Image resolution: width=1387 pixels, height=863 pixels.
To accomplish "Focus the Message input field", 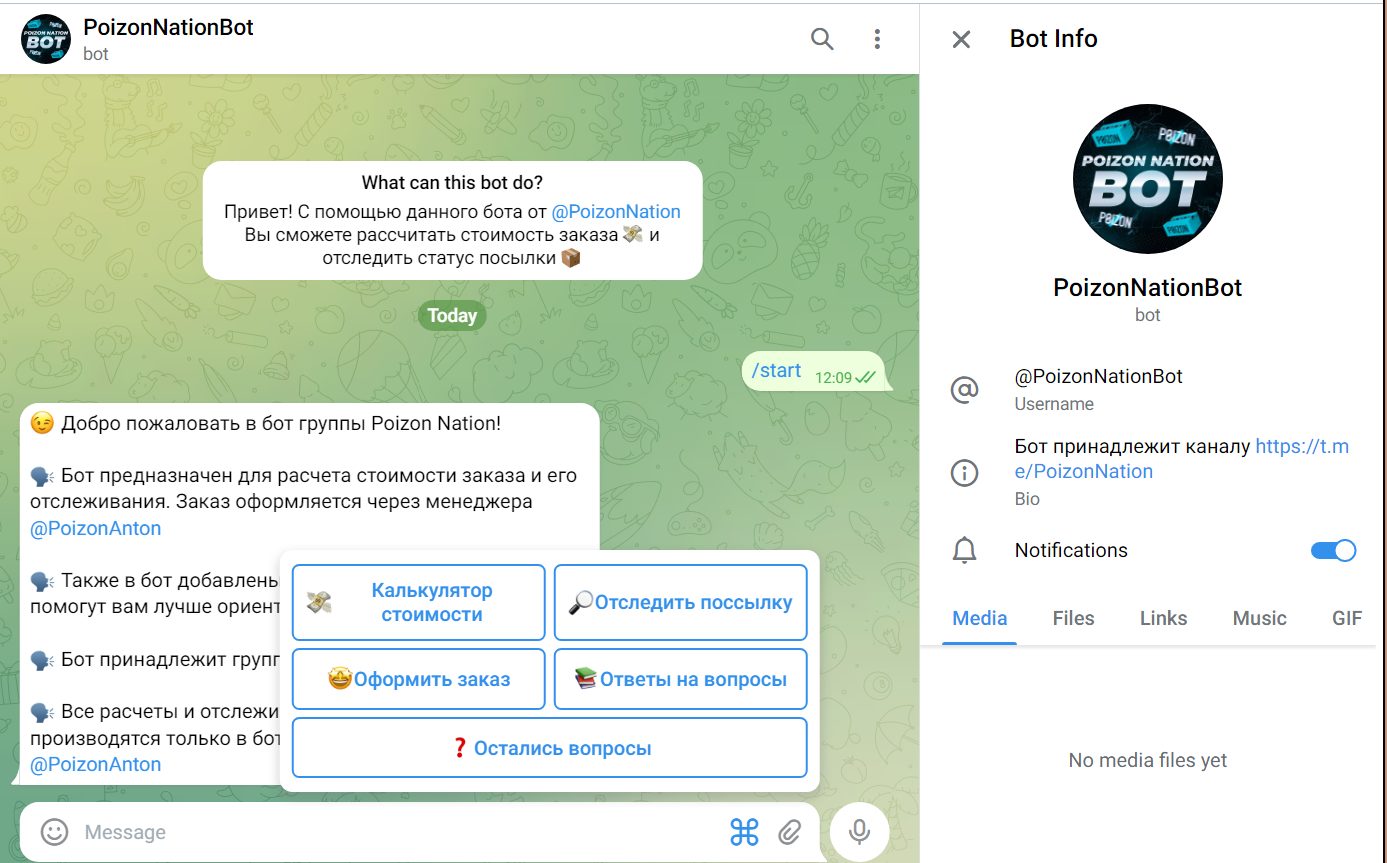I will point(400,832).
